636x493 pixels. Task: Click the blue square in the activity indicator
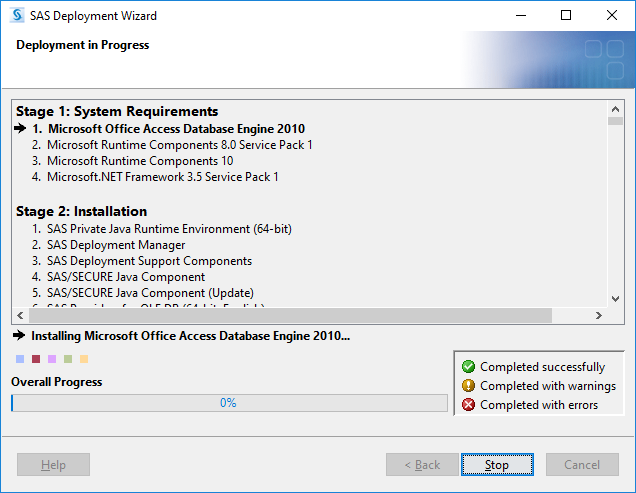click(x=20, y=359)
